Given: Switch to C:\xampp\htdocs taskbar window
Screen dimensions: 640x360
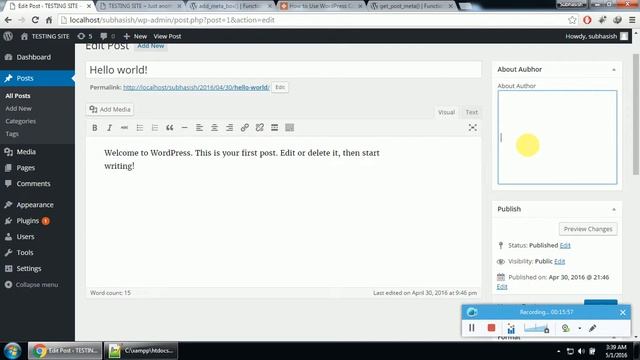Looking at the screenshot, I should [x=141, y=351].
